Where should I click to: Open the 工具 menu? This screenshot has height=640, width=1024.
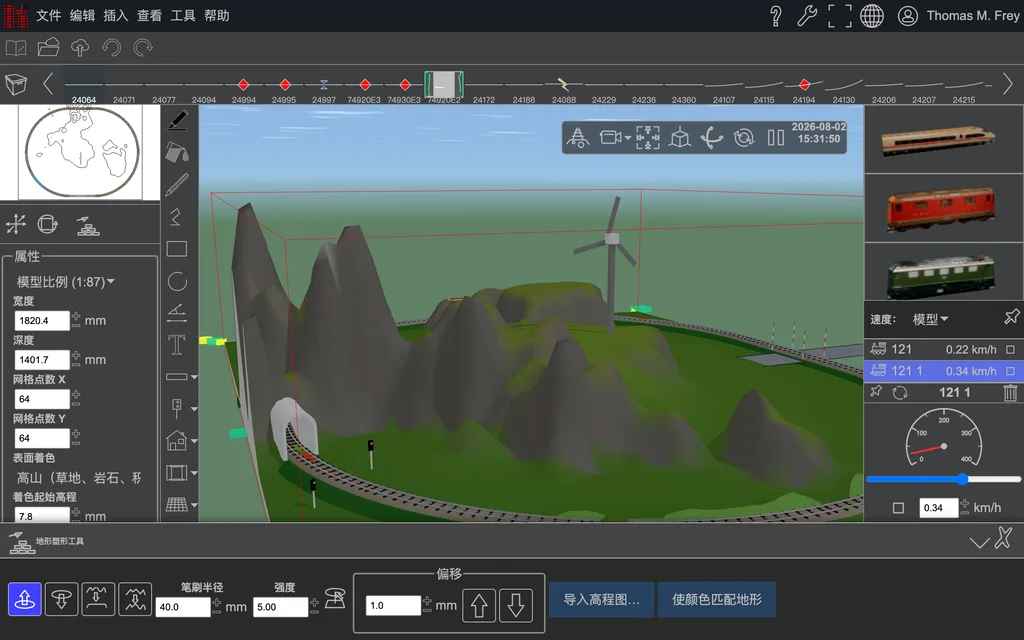click(x=183, y=16)
